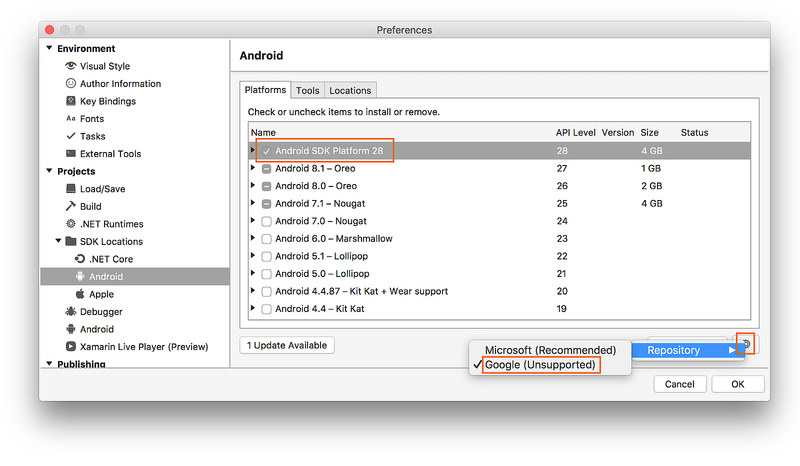The height and width of the screenshot is (466, 800).
Task: Switch to the Tools tab
Action: [x=307, y=91]
